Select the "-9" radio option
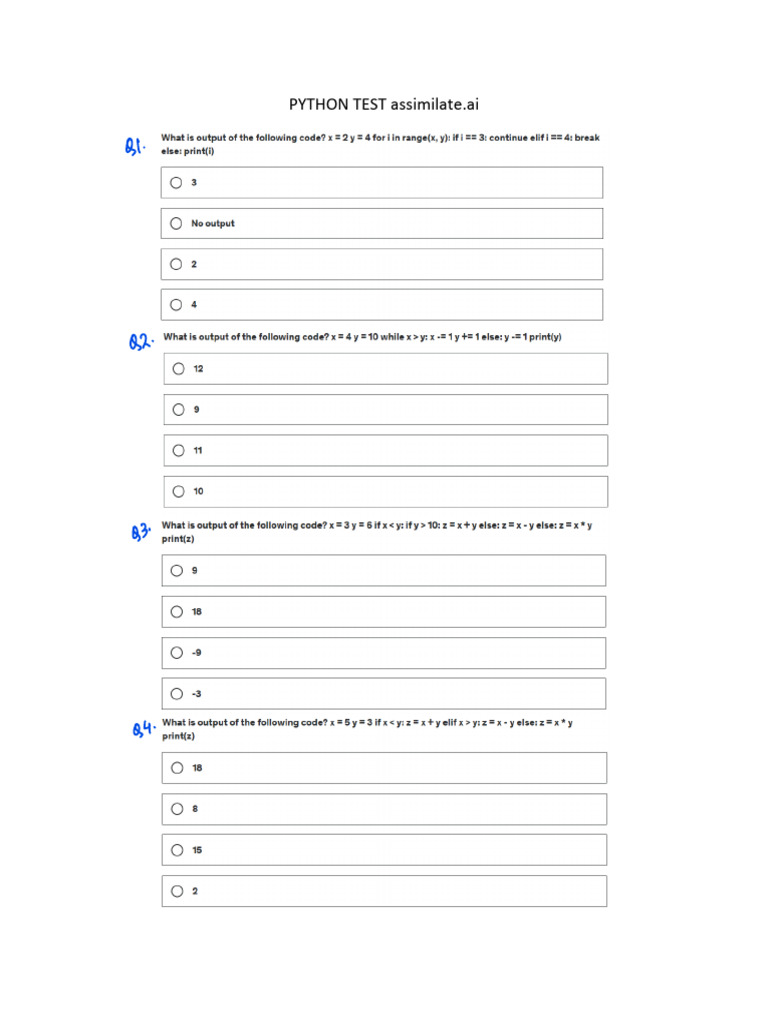 point(177,653)
